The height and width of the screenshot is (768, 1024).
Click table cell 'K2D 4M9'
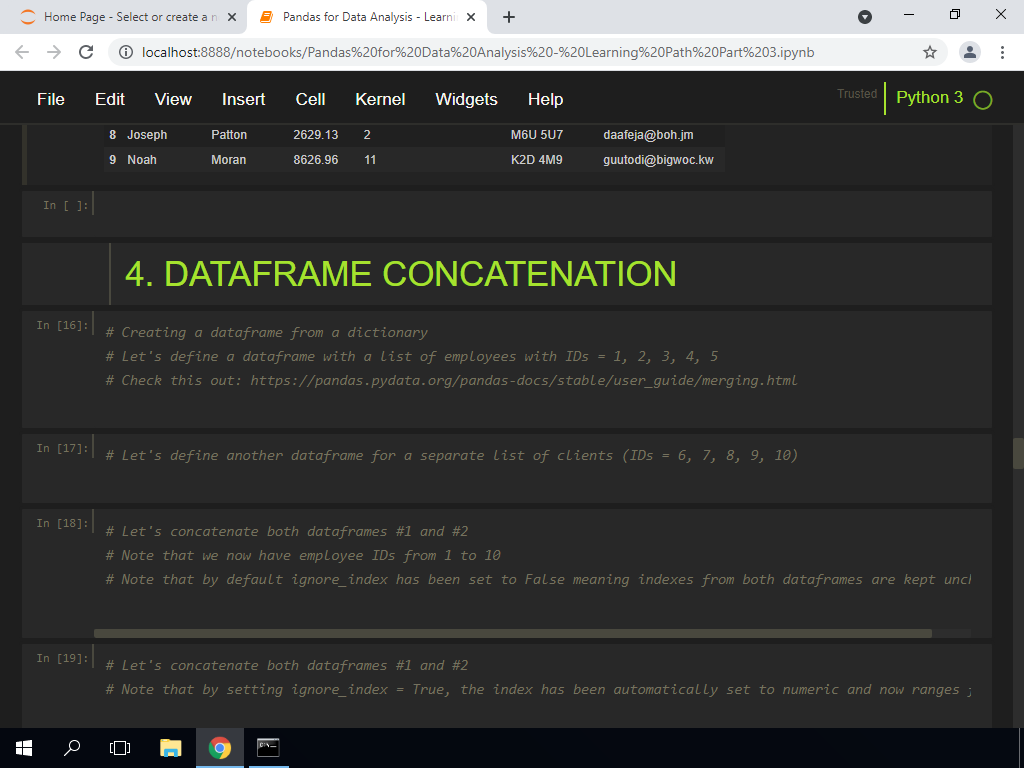tap(537, 160)
